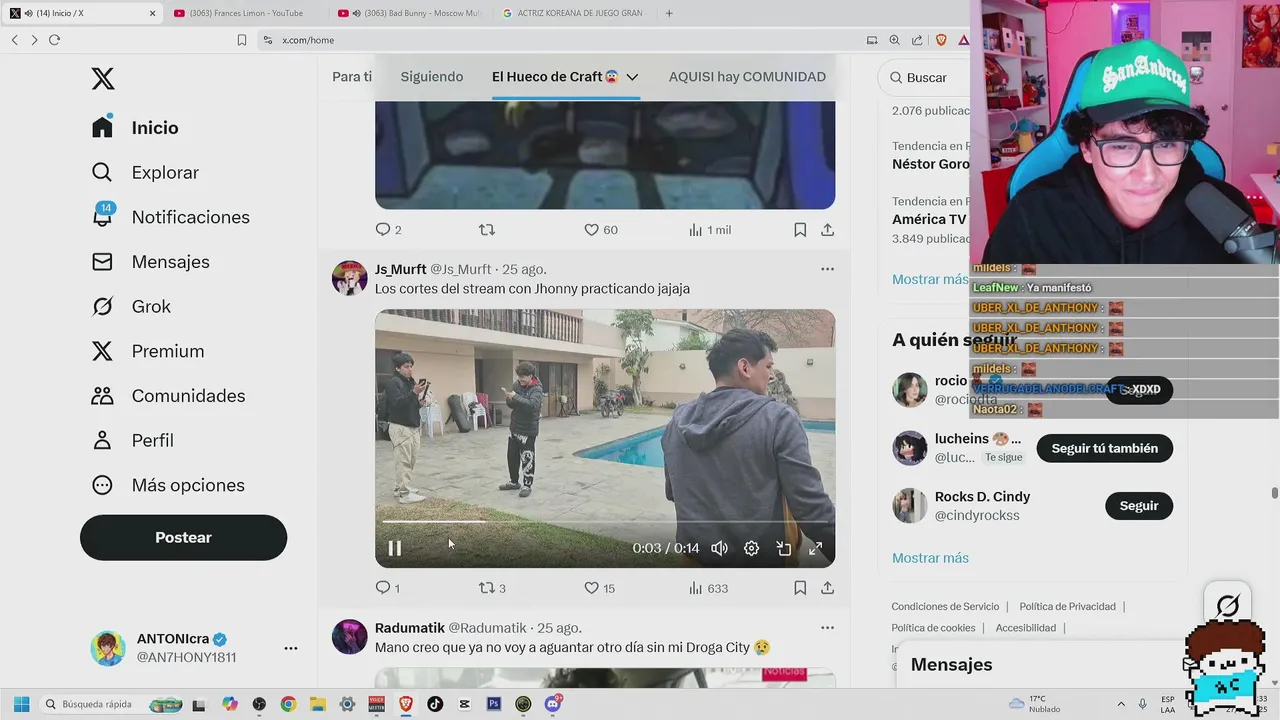Screen dimensions: 1280x720
Task: Open Política de Privacidad link
Action: pyautogui.click(x=1068, y=606)
